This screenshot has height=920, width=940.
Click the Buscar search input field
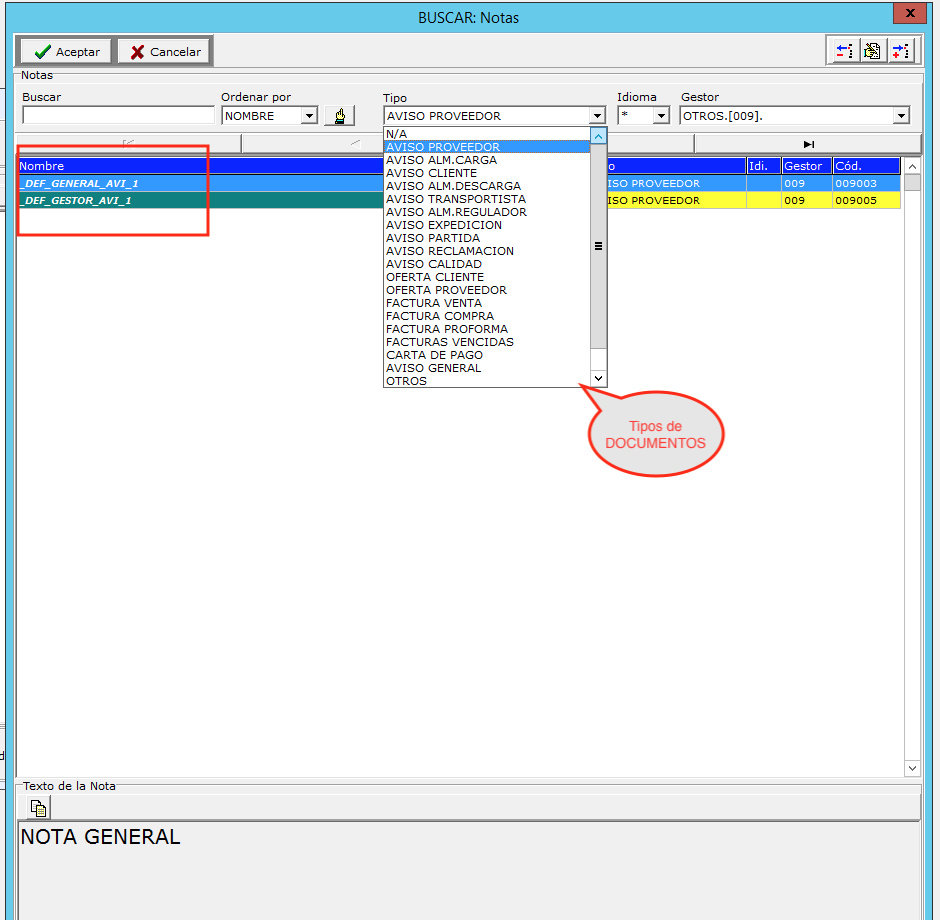point(118,116)
